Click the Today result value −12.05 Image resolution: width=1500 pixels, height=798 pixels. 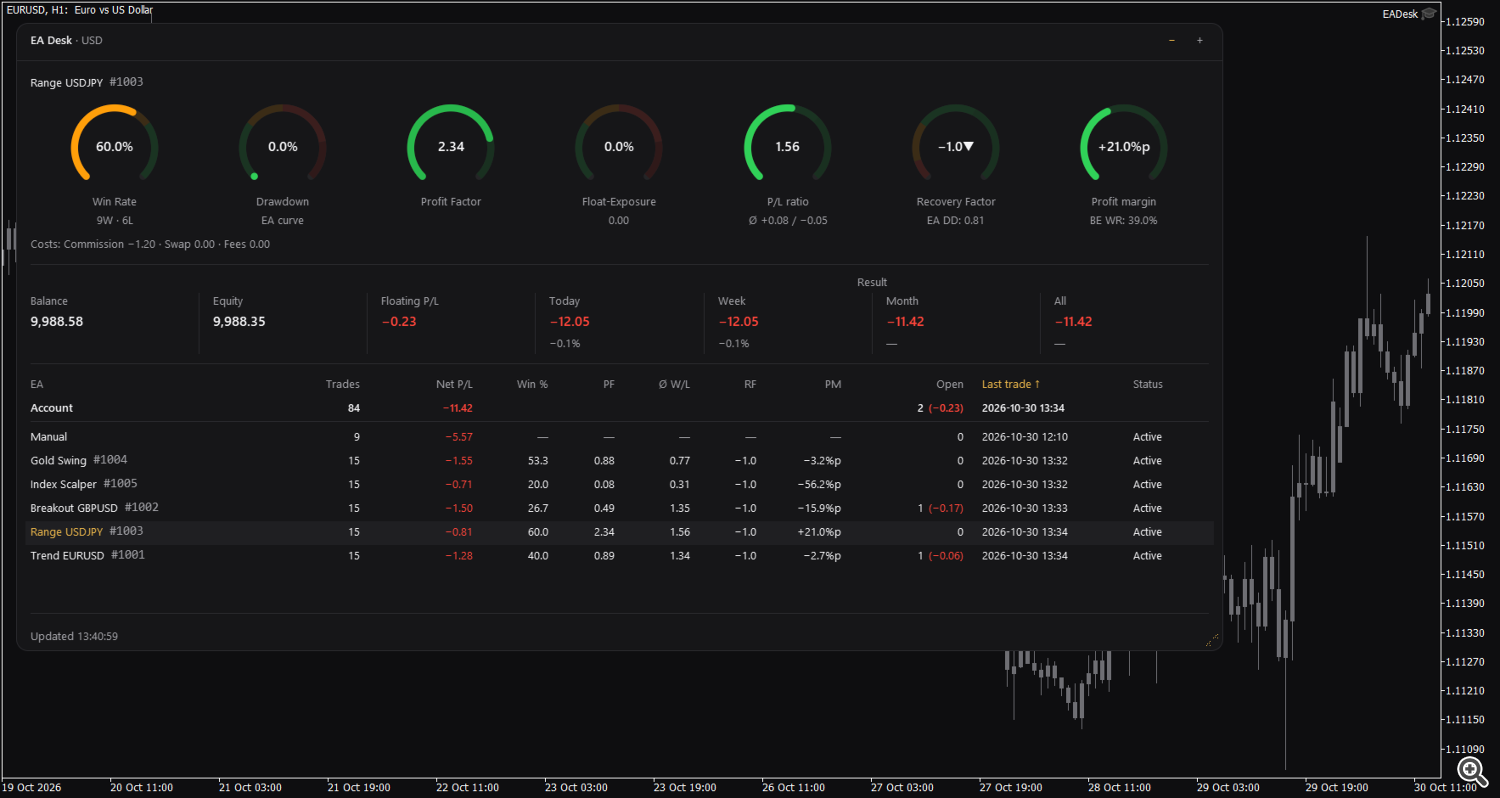[570, 322]
